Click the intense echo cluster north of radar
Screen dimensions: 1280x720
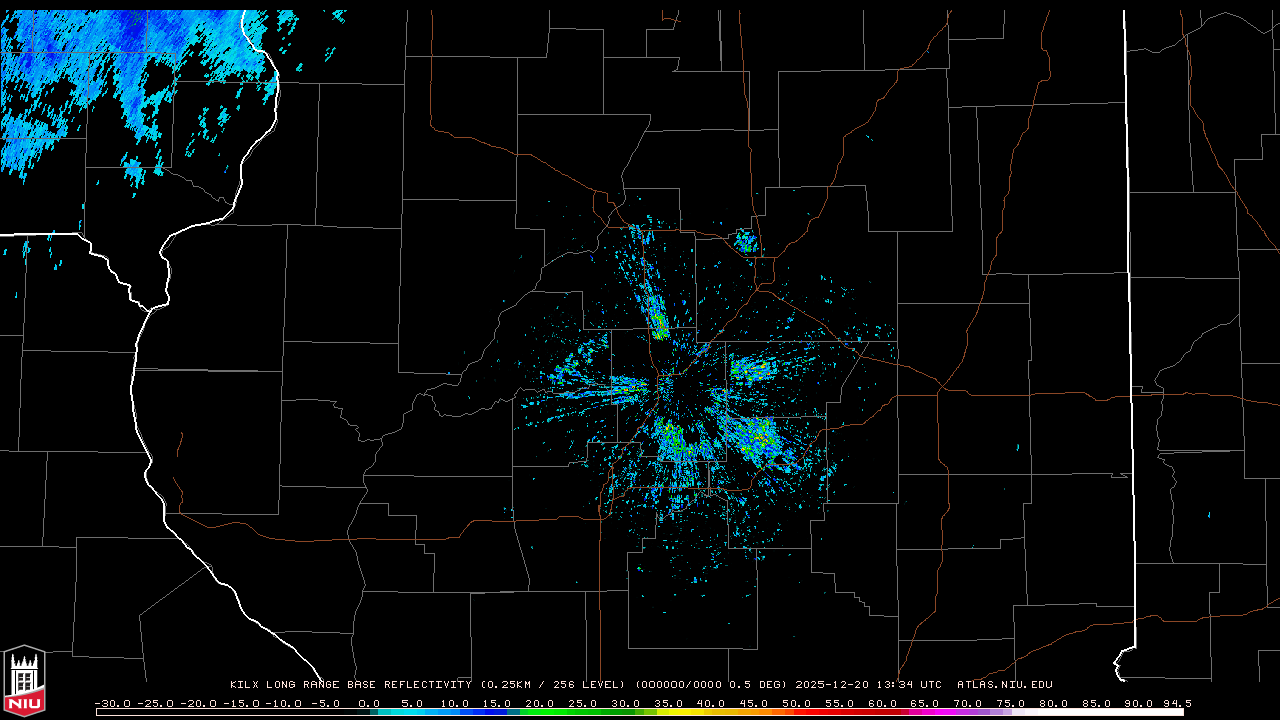coord(658,320)
